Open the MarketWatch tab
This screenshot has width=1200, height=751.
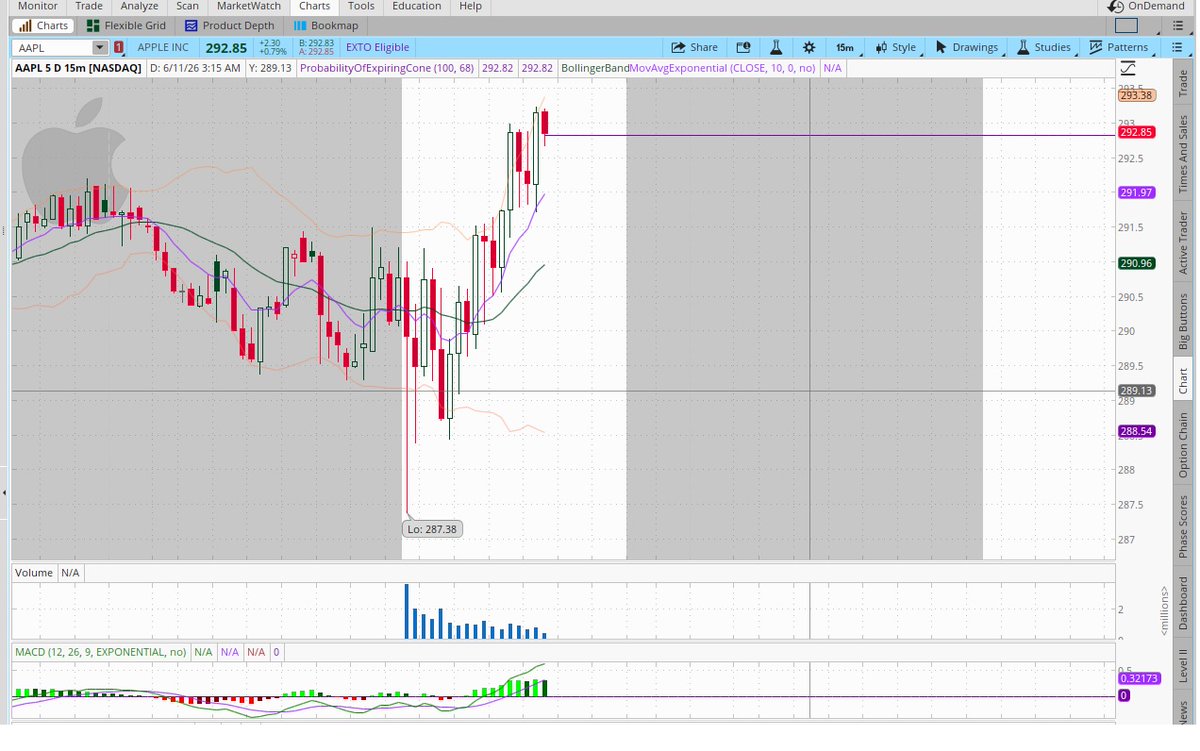(249, 6)
